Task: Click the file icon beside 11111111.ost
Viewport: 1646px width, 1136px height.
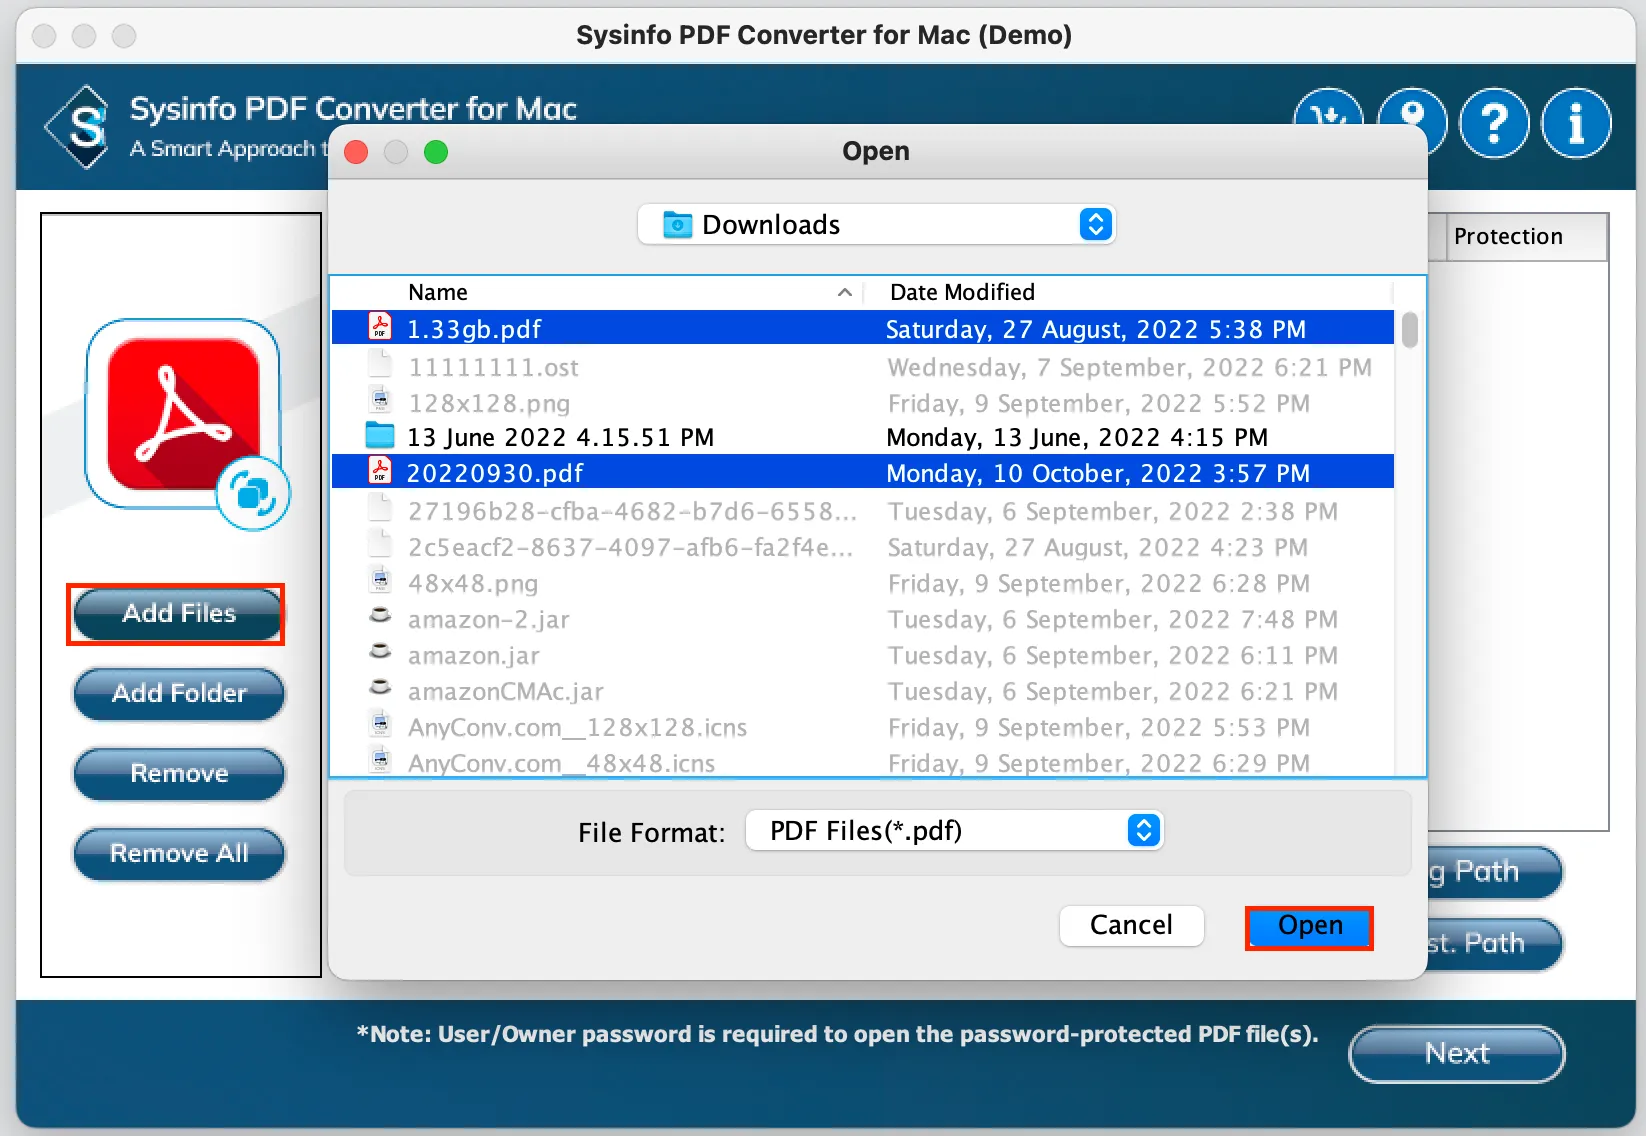Action: (380, 364)
